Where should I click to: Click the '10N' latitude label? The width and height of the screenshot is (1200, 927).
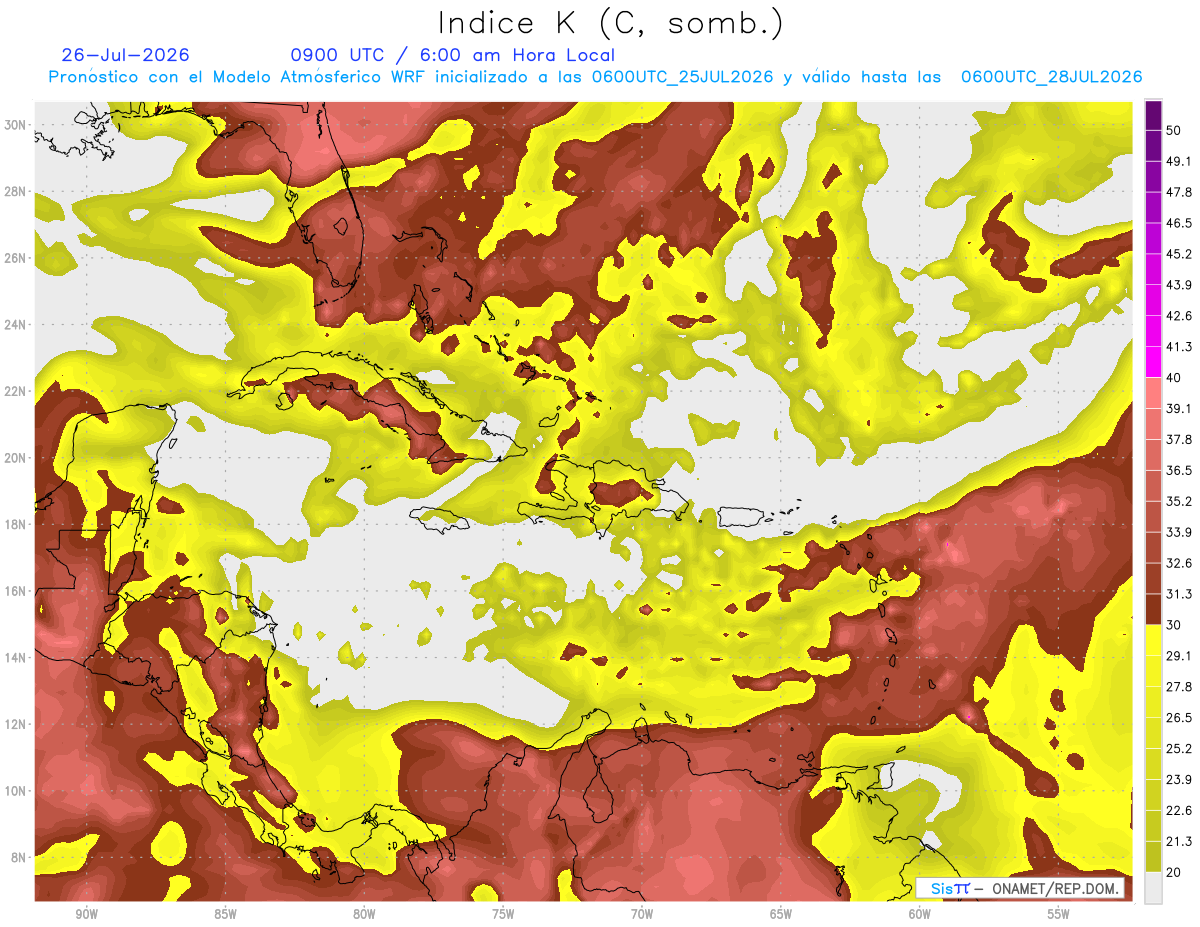(17, 791)
